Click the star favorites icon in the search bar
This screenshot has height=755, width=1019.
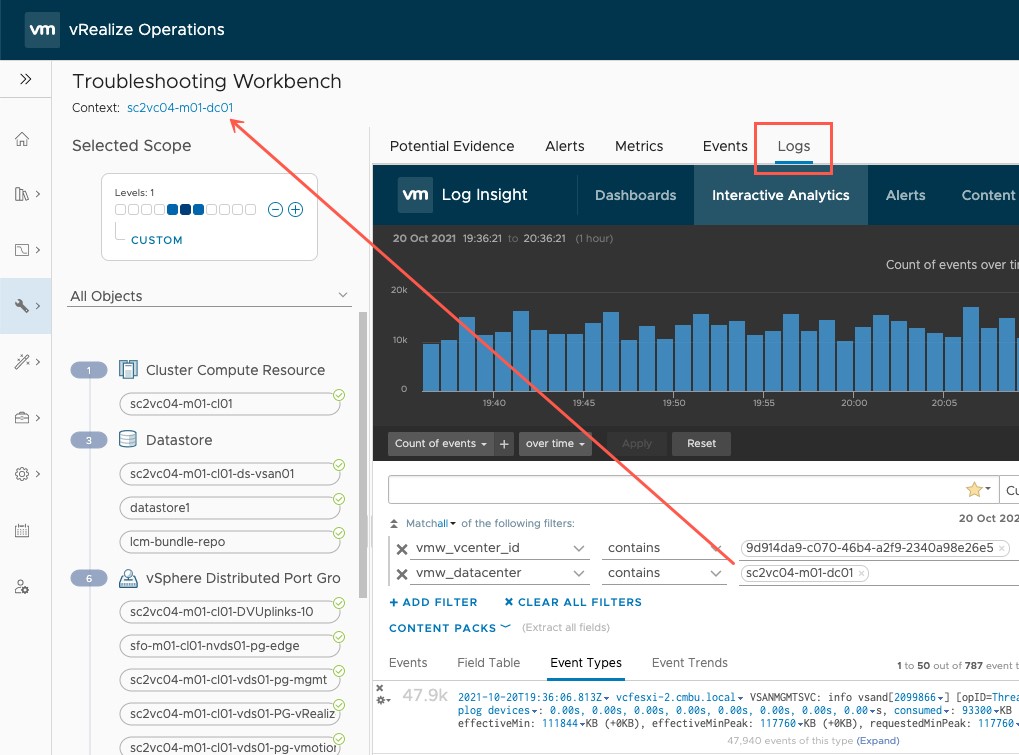point(974,490)
